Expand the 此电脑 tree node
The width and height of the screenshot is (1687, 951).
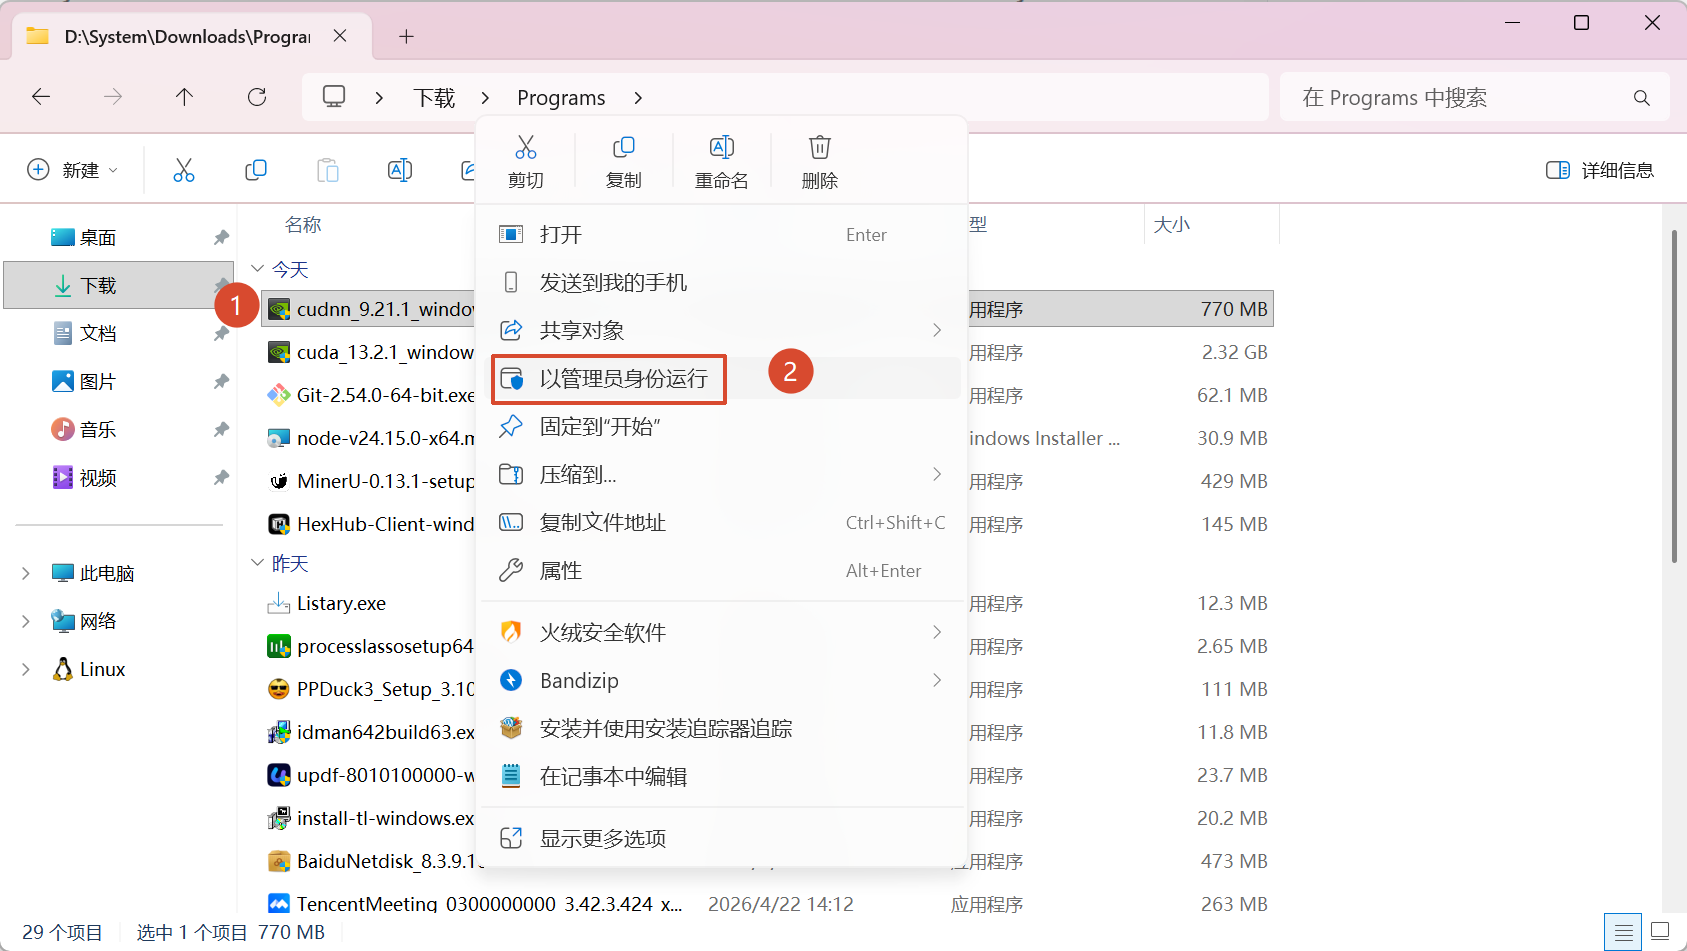[x=26, y=574]
